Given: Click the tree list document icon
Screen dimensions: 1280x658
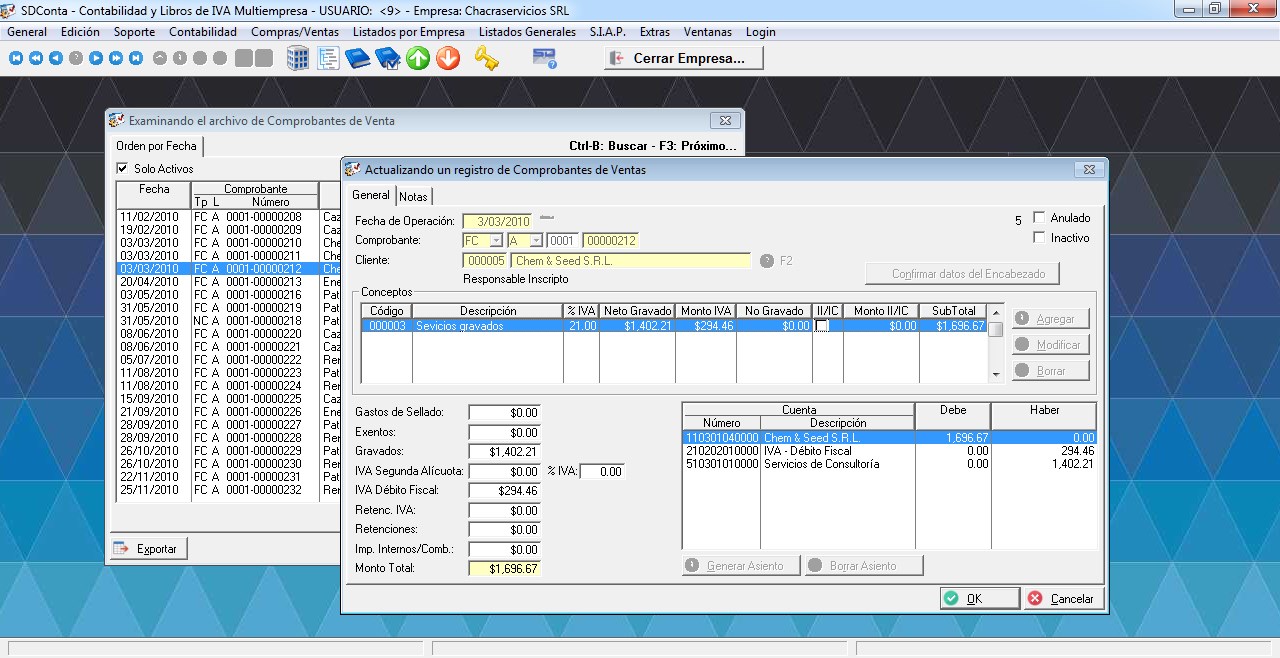Looking at the screenshot, I should [328, 58].
